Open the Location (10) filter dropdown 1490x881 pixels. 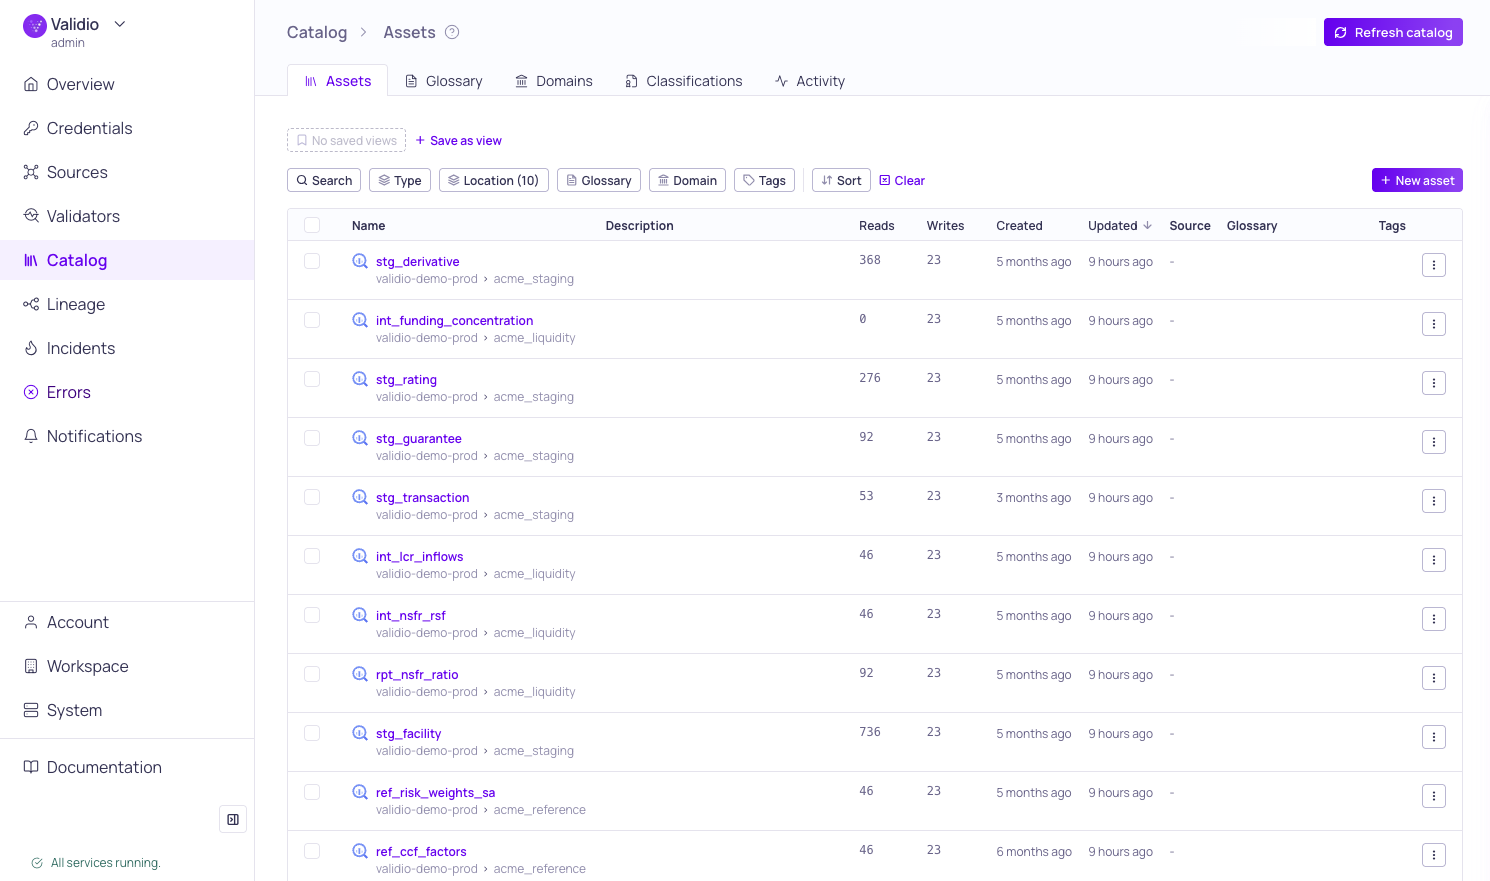coord(494,180)
